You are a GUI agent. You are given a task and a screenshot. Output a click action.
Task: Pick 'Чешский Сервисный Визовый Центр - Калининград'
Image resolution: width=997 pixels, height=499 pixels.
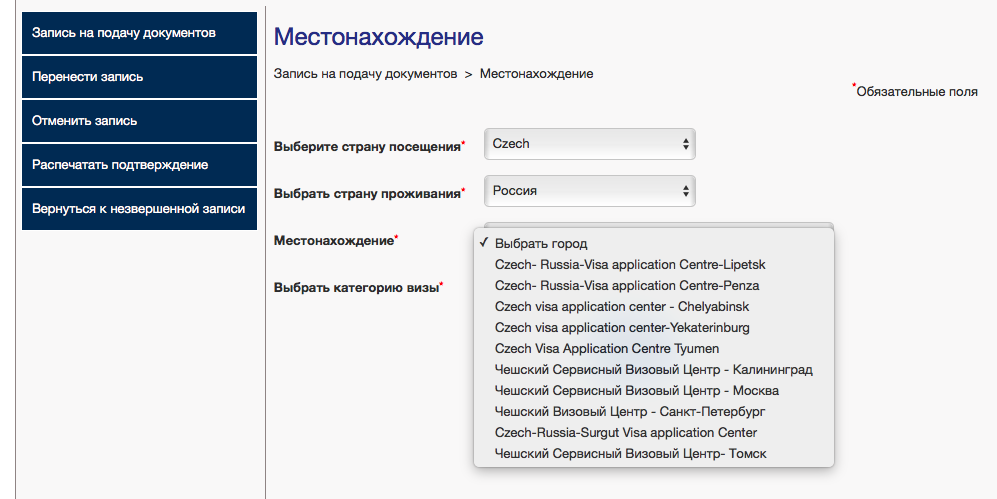coord(653,370)
